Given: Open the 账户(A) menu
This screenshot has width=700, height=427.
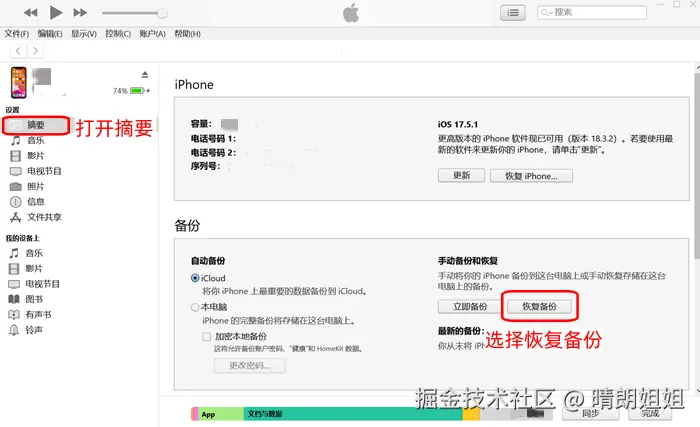Looking at the screenshot, I should pyautogui.click(x=152, y=33).
